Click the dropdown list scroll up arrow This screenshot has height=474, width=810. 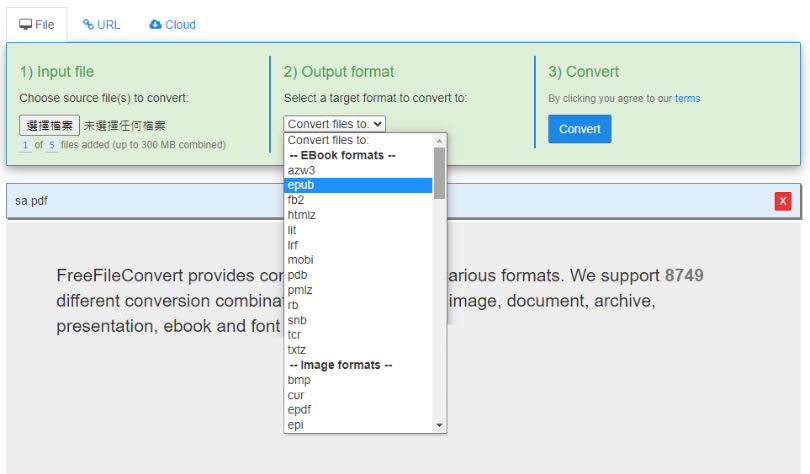pos(440,140)
